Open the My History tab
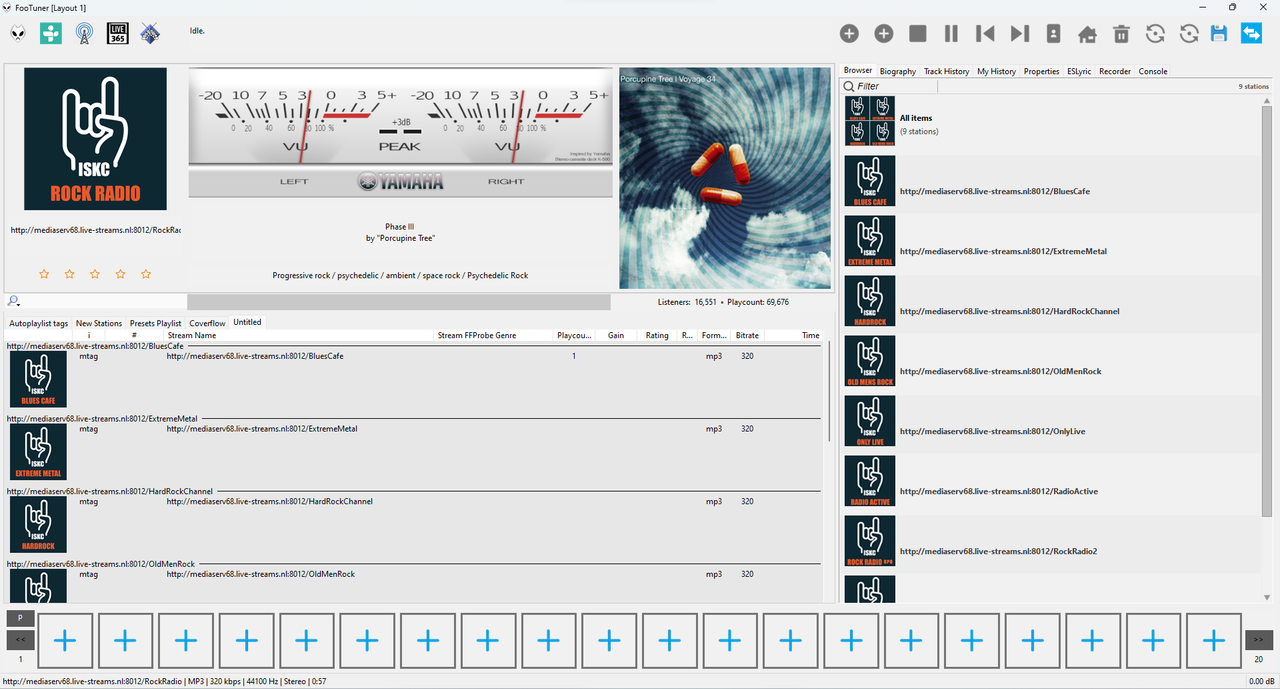The height and width of the screenshot is (689, 1280). [996, 71]
